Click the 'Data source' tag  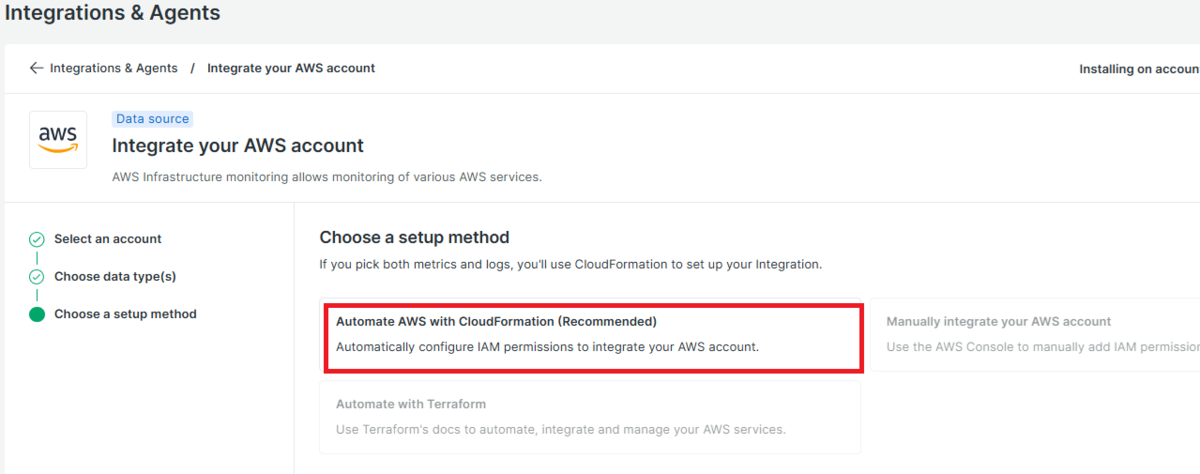(152, 118)
